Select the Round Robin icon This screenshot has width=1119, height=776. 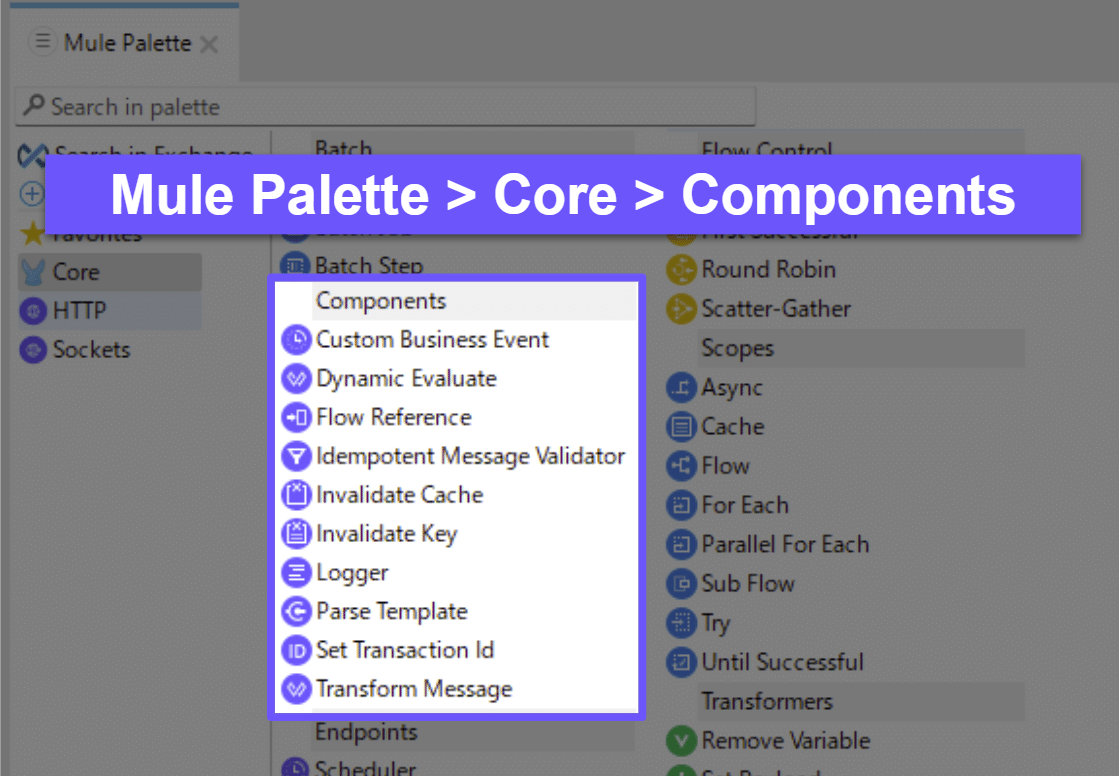tap(681, 269)
